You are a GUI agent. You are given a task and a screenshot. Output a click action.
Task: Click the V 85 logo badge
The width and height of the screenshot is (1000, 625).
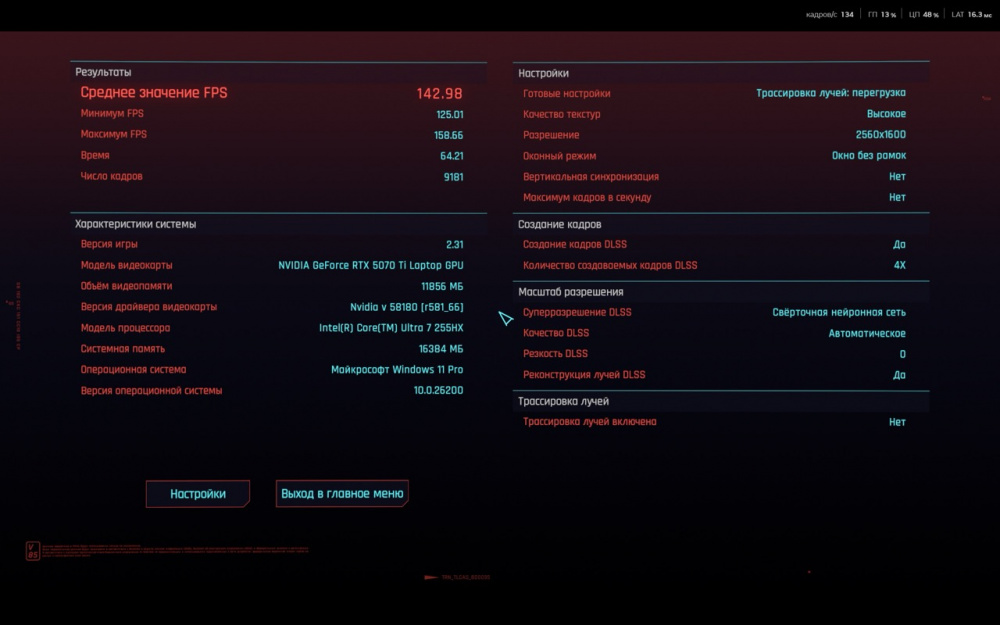[33, 550]
